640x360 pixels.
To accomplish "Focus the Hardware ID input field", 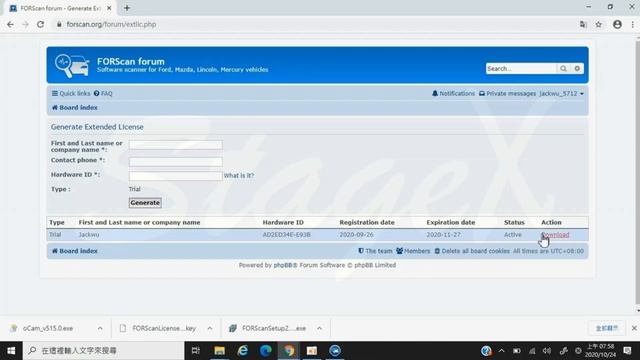I will pos(176,176).
